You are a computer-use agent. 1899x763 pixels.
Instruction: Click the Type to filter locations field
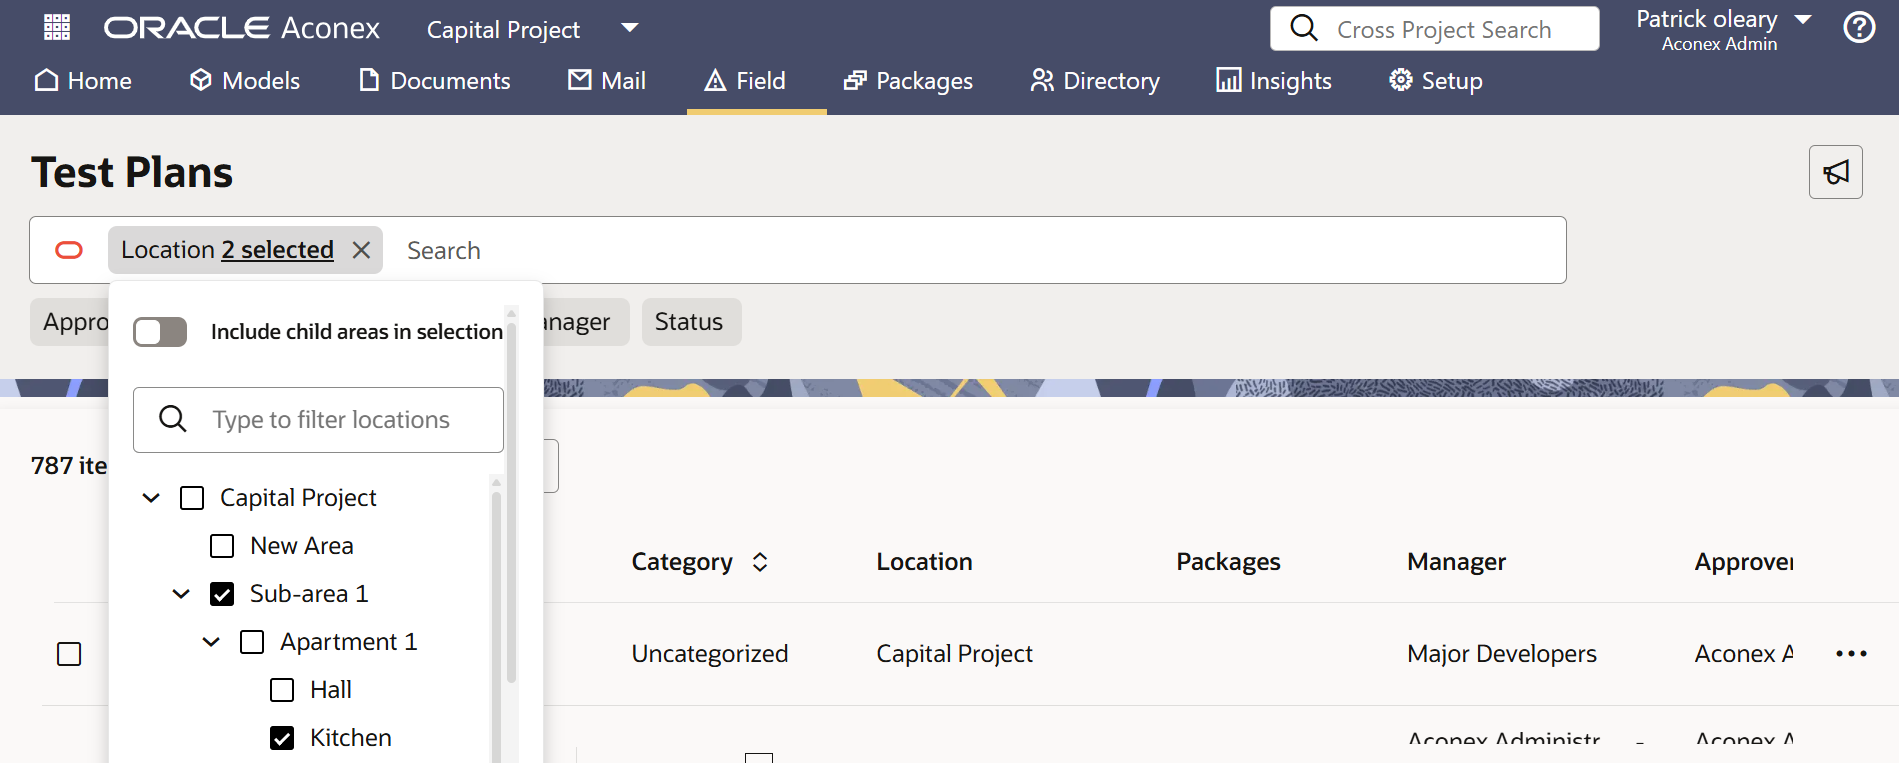coord(330,420)
